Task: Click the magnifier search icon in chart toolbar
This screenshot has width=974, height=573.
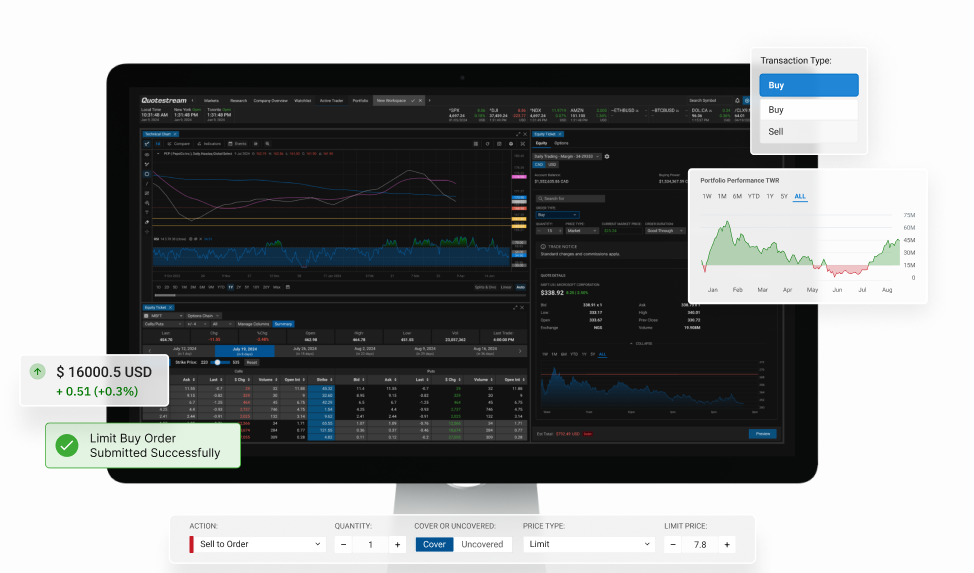Action: (x=267, y=144)
